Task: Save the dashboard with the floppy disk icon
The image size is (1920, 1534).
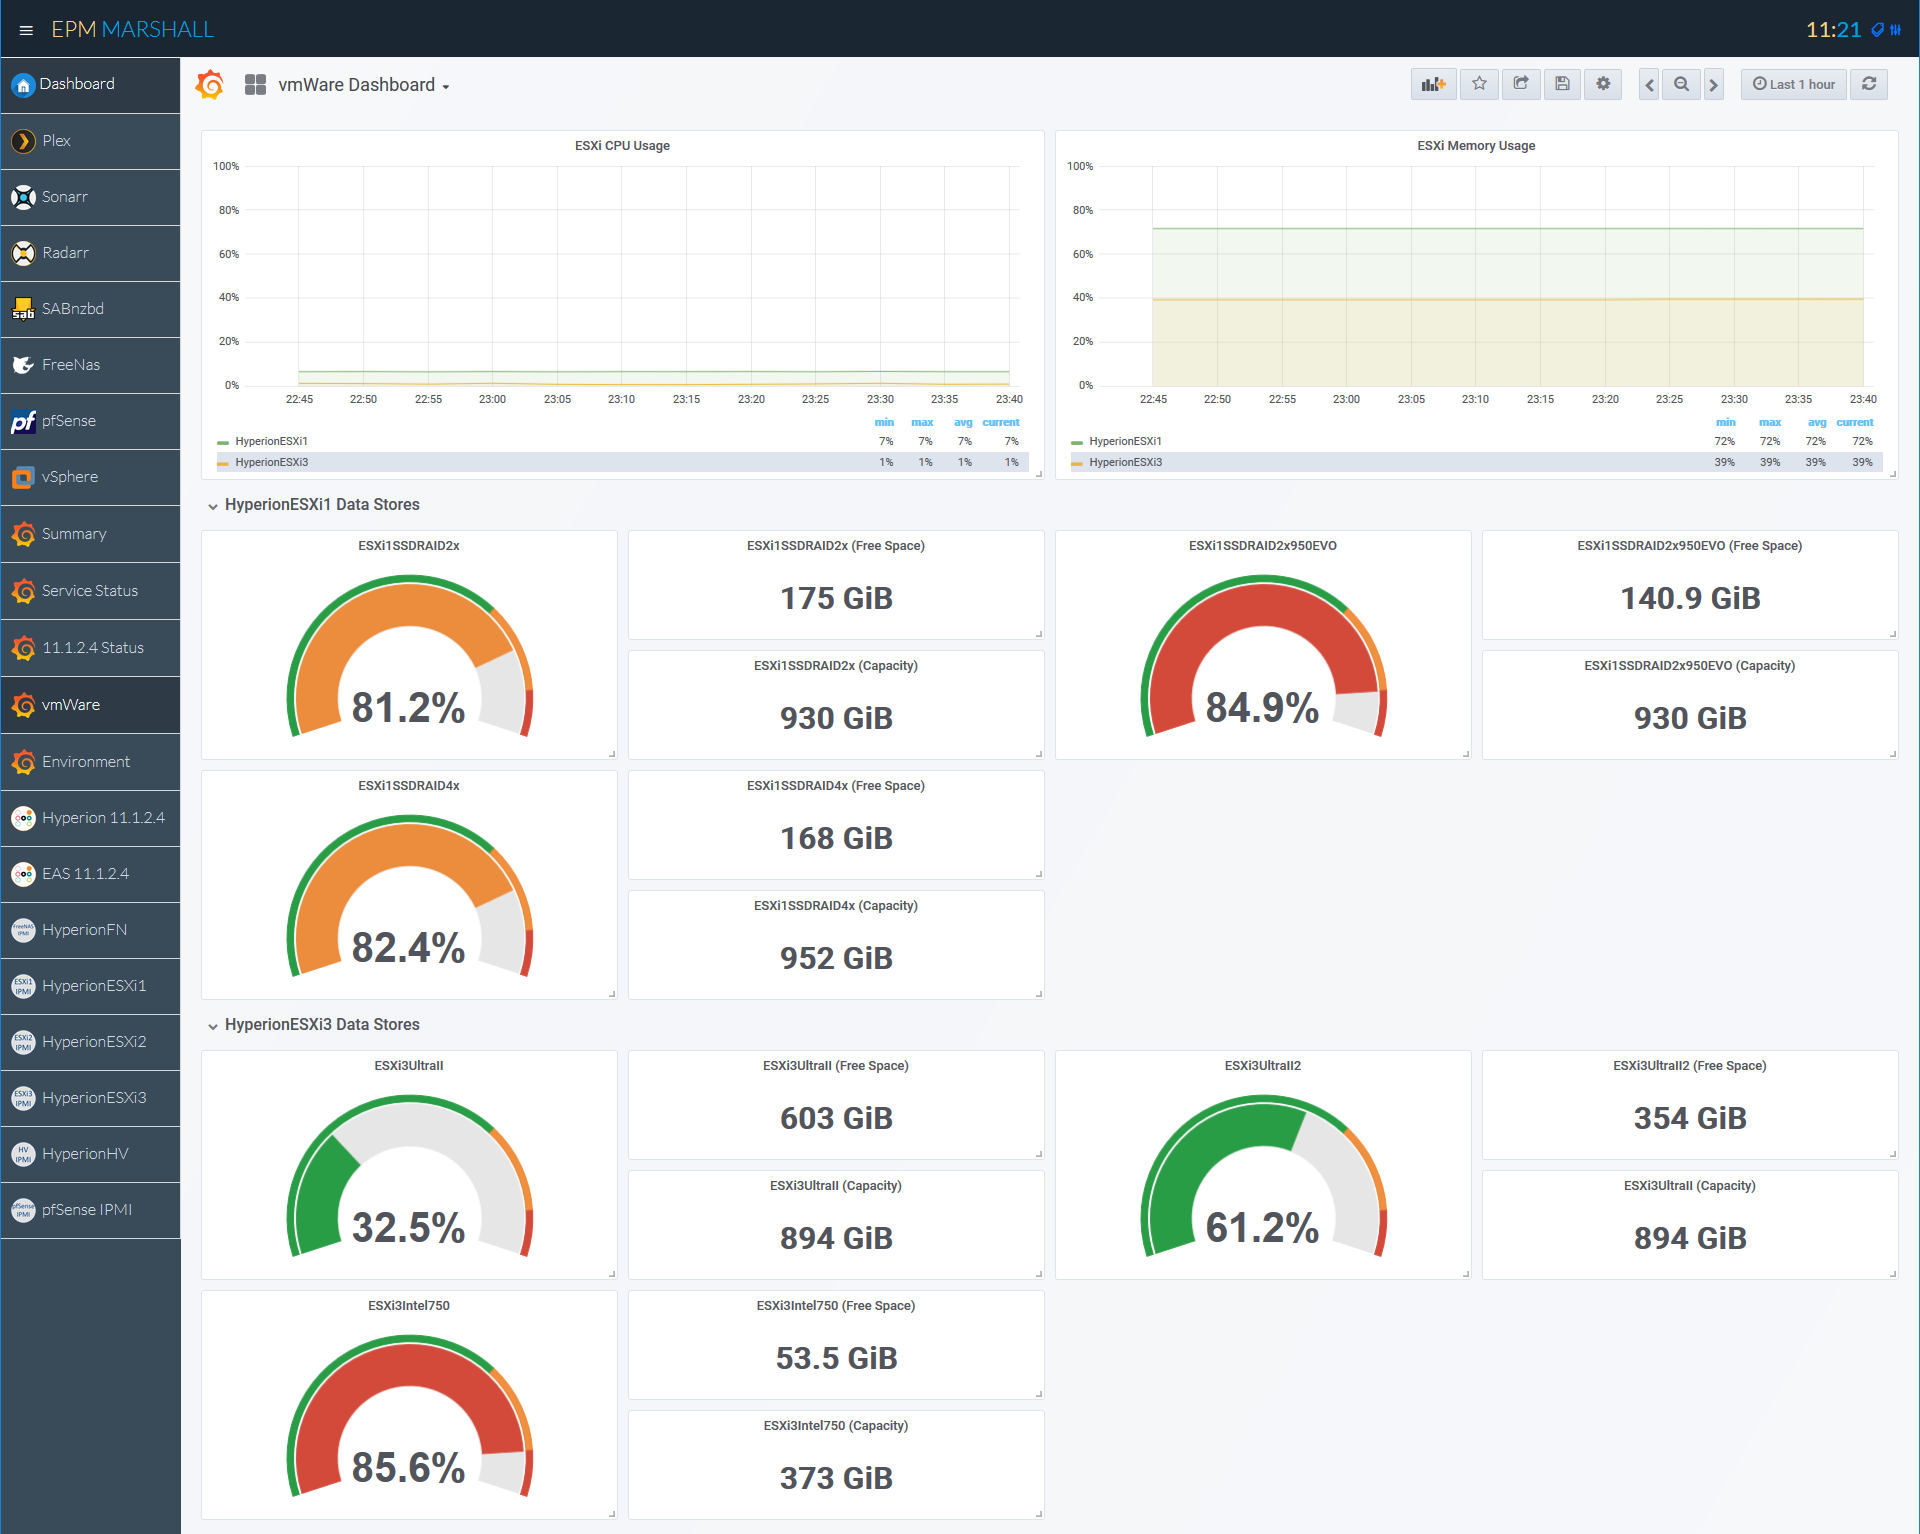Action: [x=1562, y=85]
